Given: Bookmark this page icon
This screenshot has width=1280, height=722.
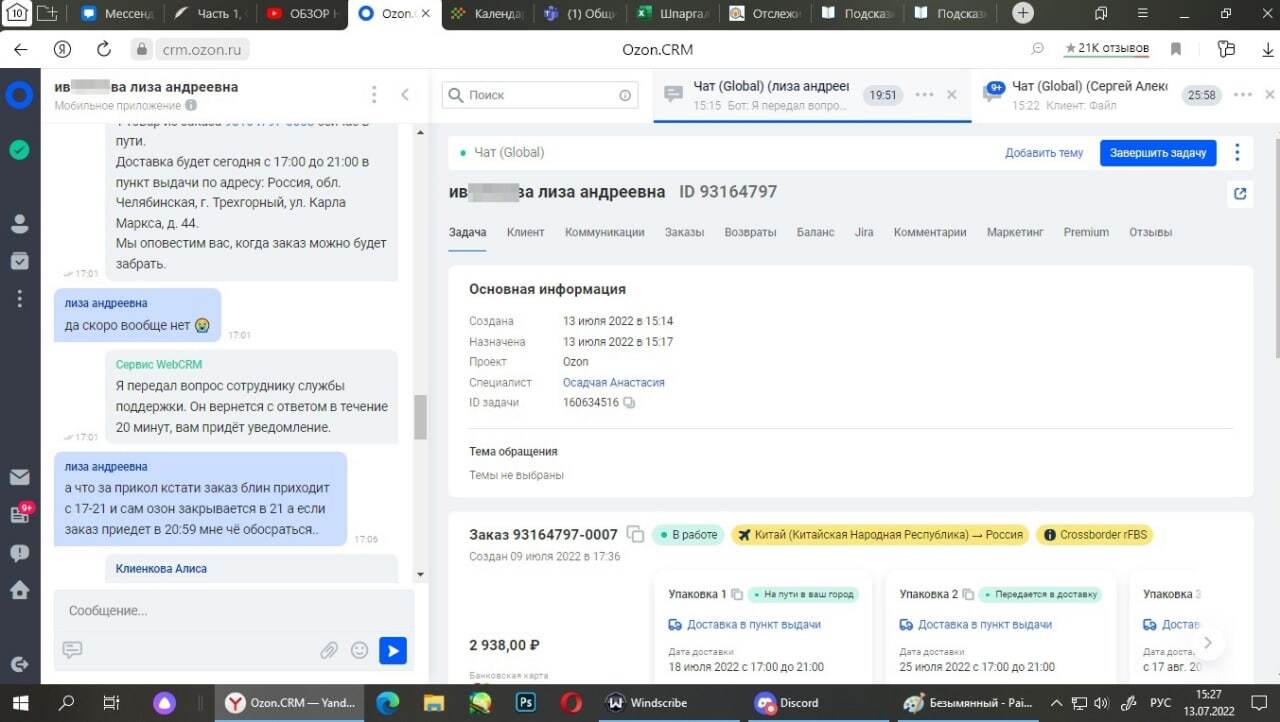Looking at the screenshot, I should point(1176,49).
